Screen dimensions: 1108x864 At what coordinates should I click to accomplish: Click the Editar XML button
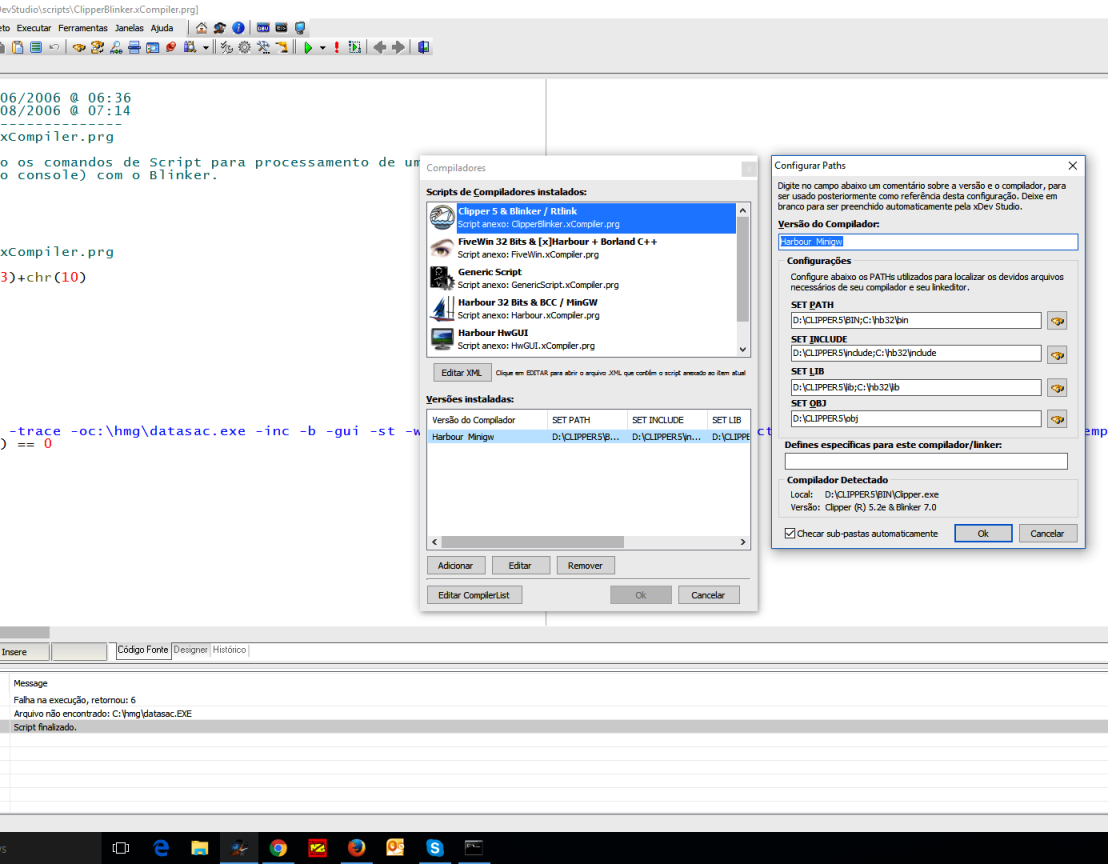tap(461, 373)
